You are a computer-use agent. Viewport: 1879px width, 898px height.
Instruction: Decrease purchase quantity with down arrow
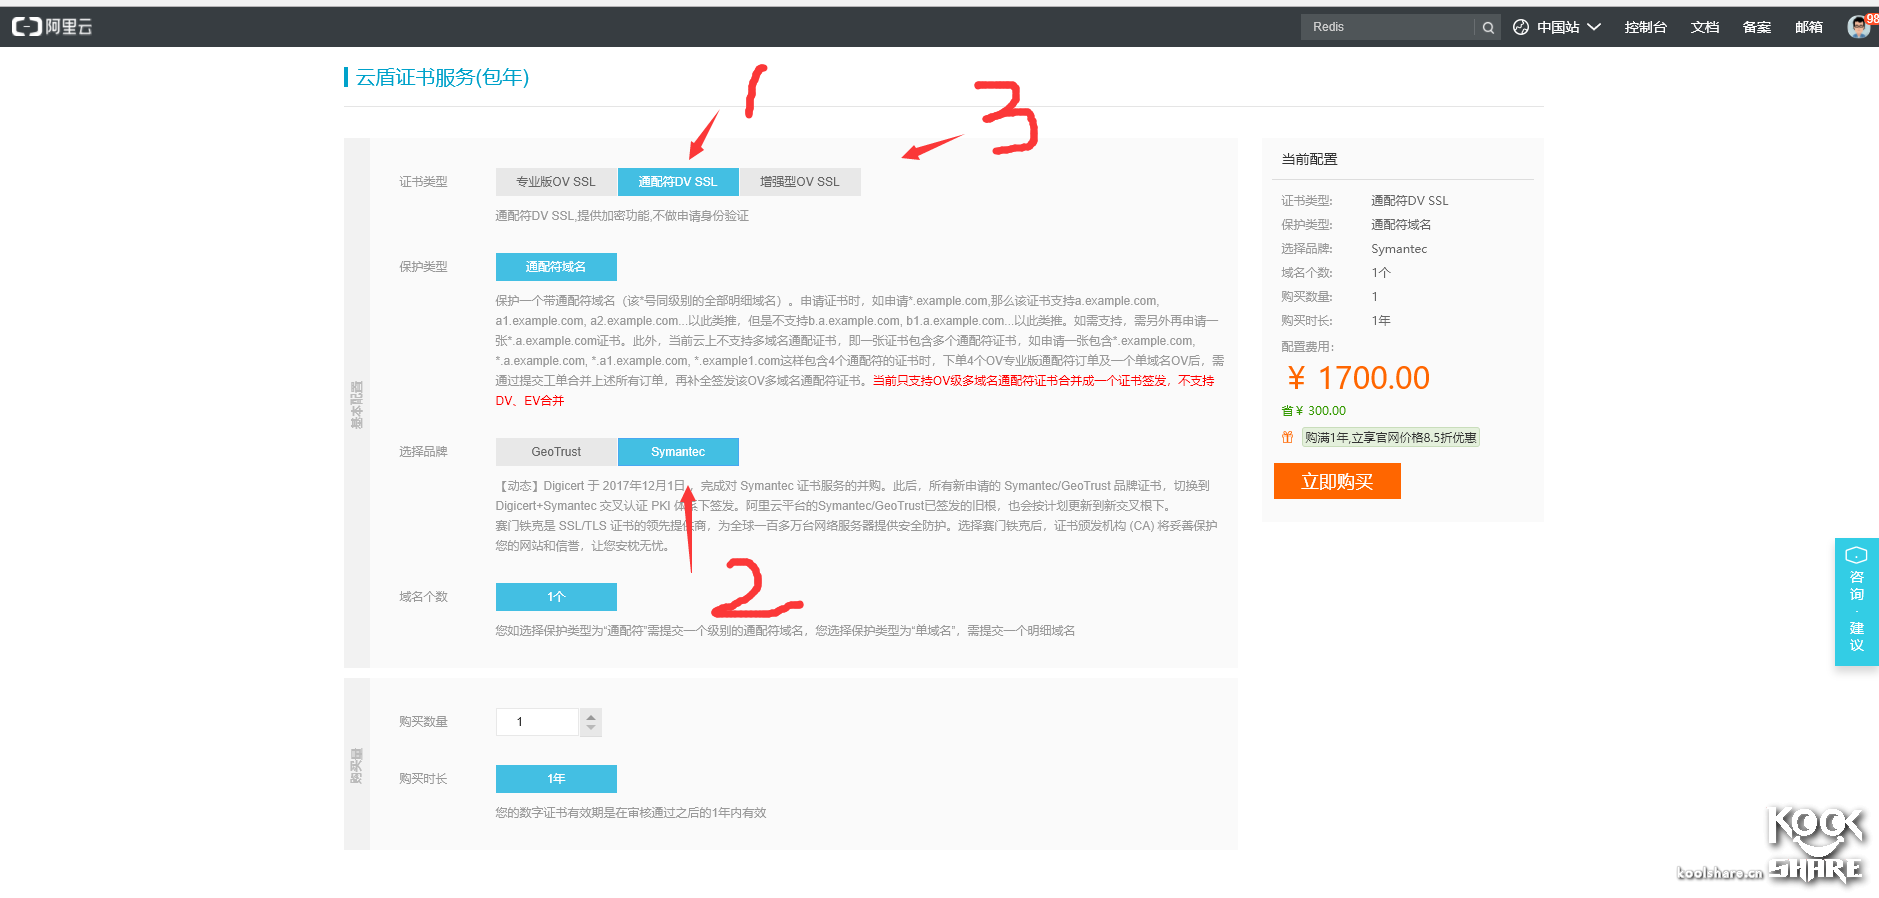coord(591,728)
